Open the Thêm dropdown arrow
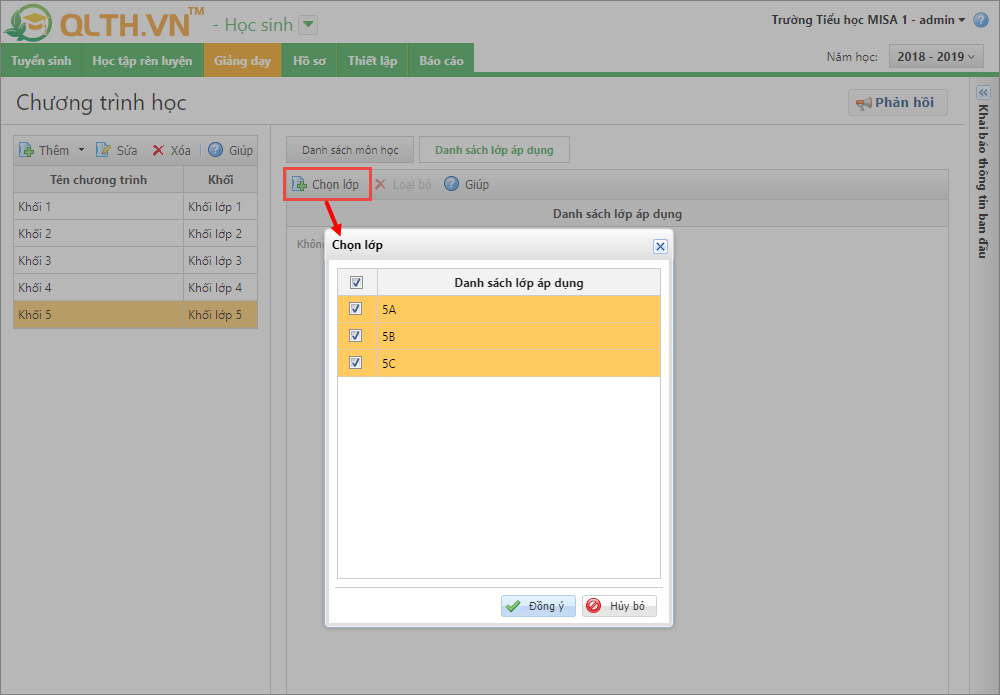Image resolution: width=1000 pixels, height=695 pixels. (x=81, y=150)
